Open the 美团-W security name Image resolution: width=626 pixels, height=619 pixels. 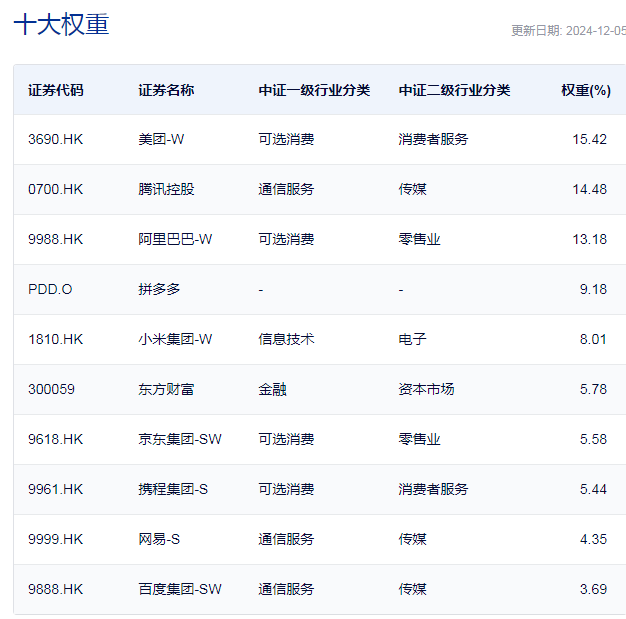pos(161,139)
